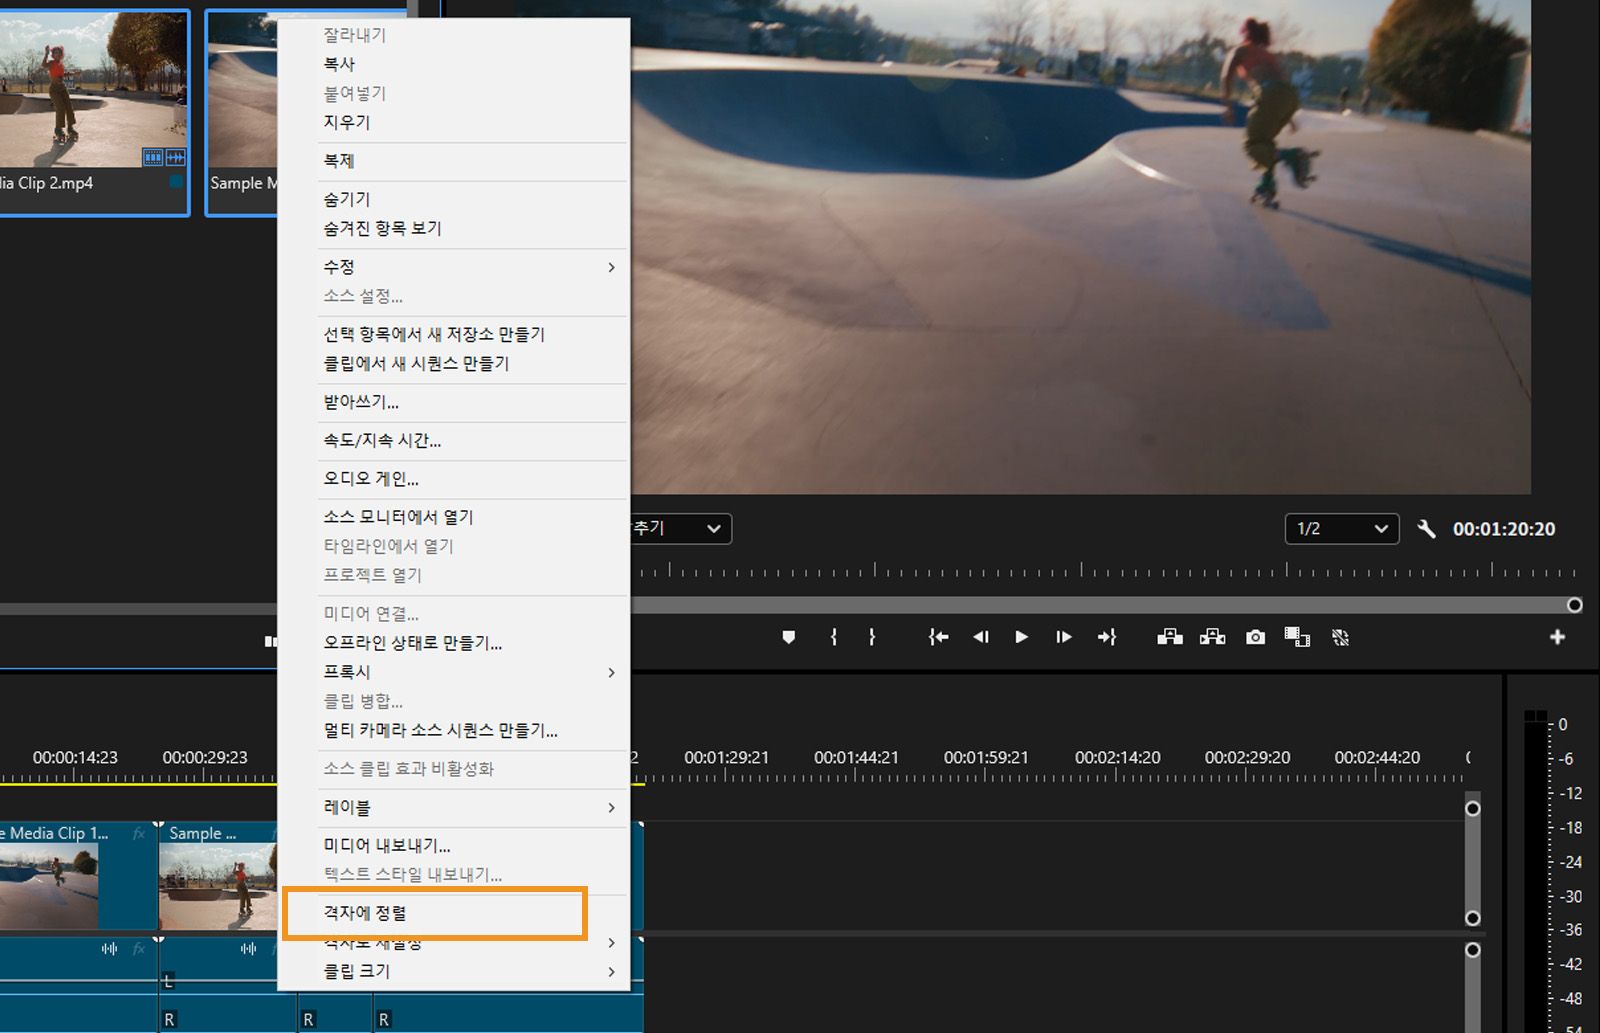Step back one frame
The height and width of the screenshot is (1033, 1600).
[981, 637]
